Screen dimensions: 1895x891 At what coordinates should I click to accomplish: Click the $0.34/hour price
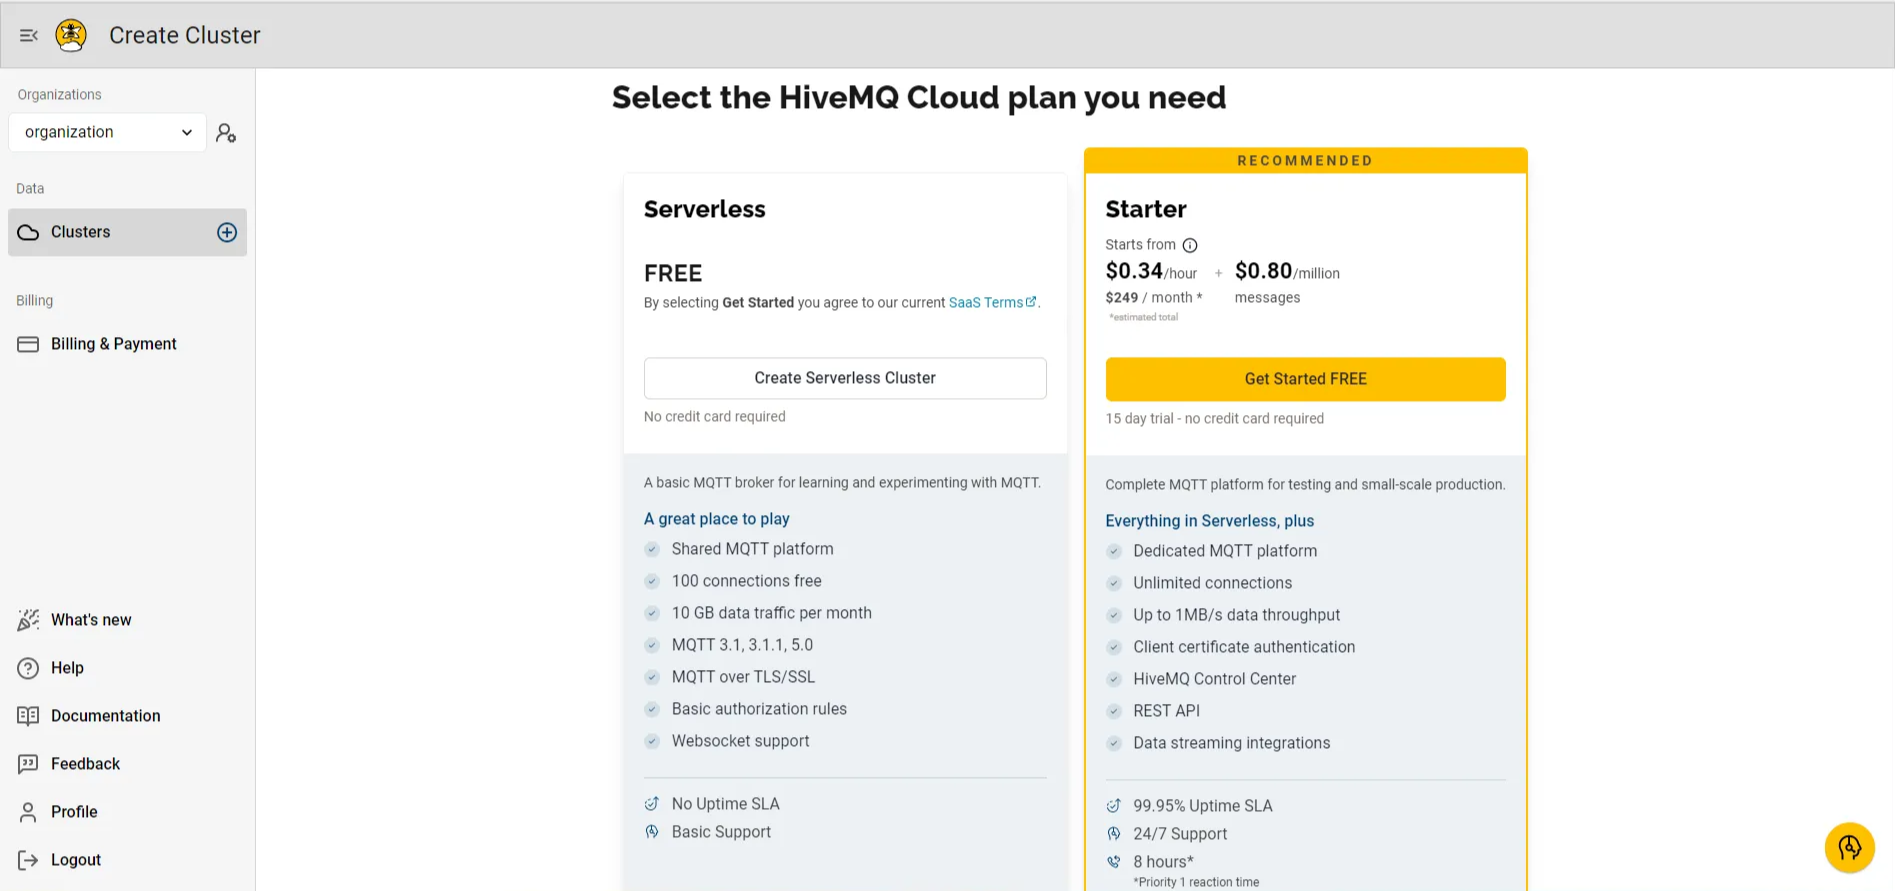click(x=1151, y=271)
